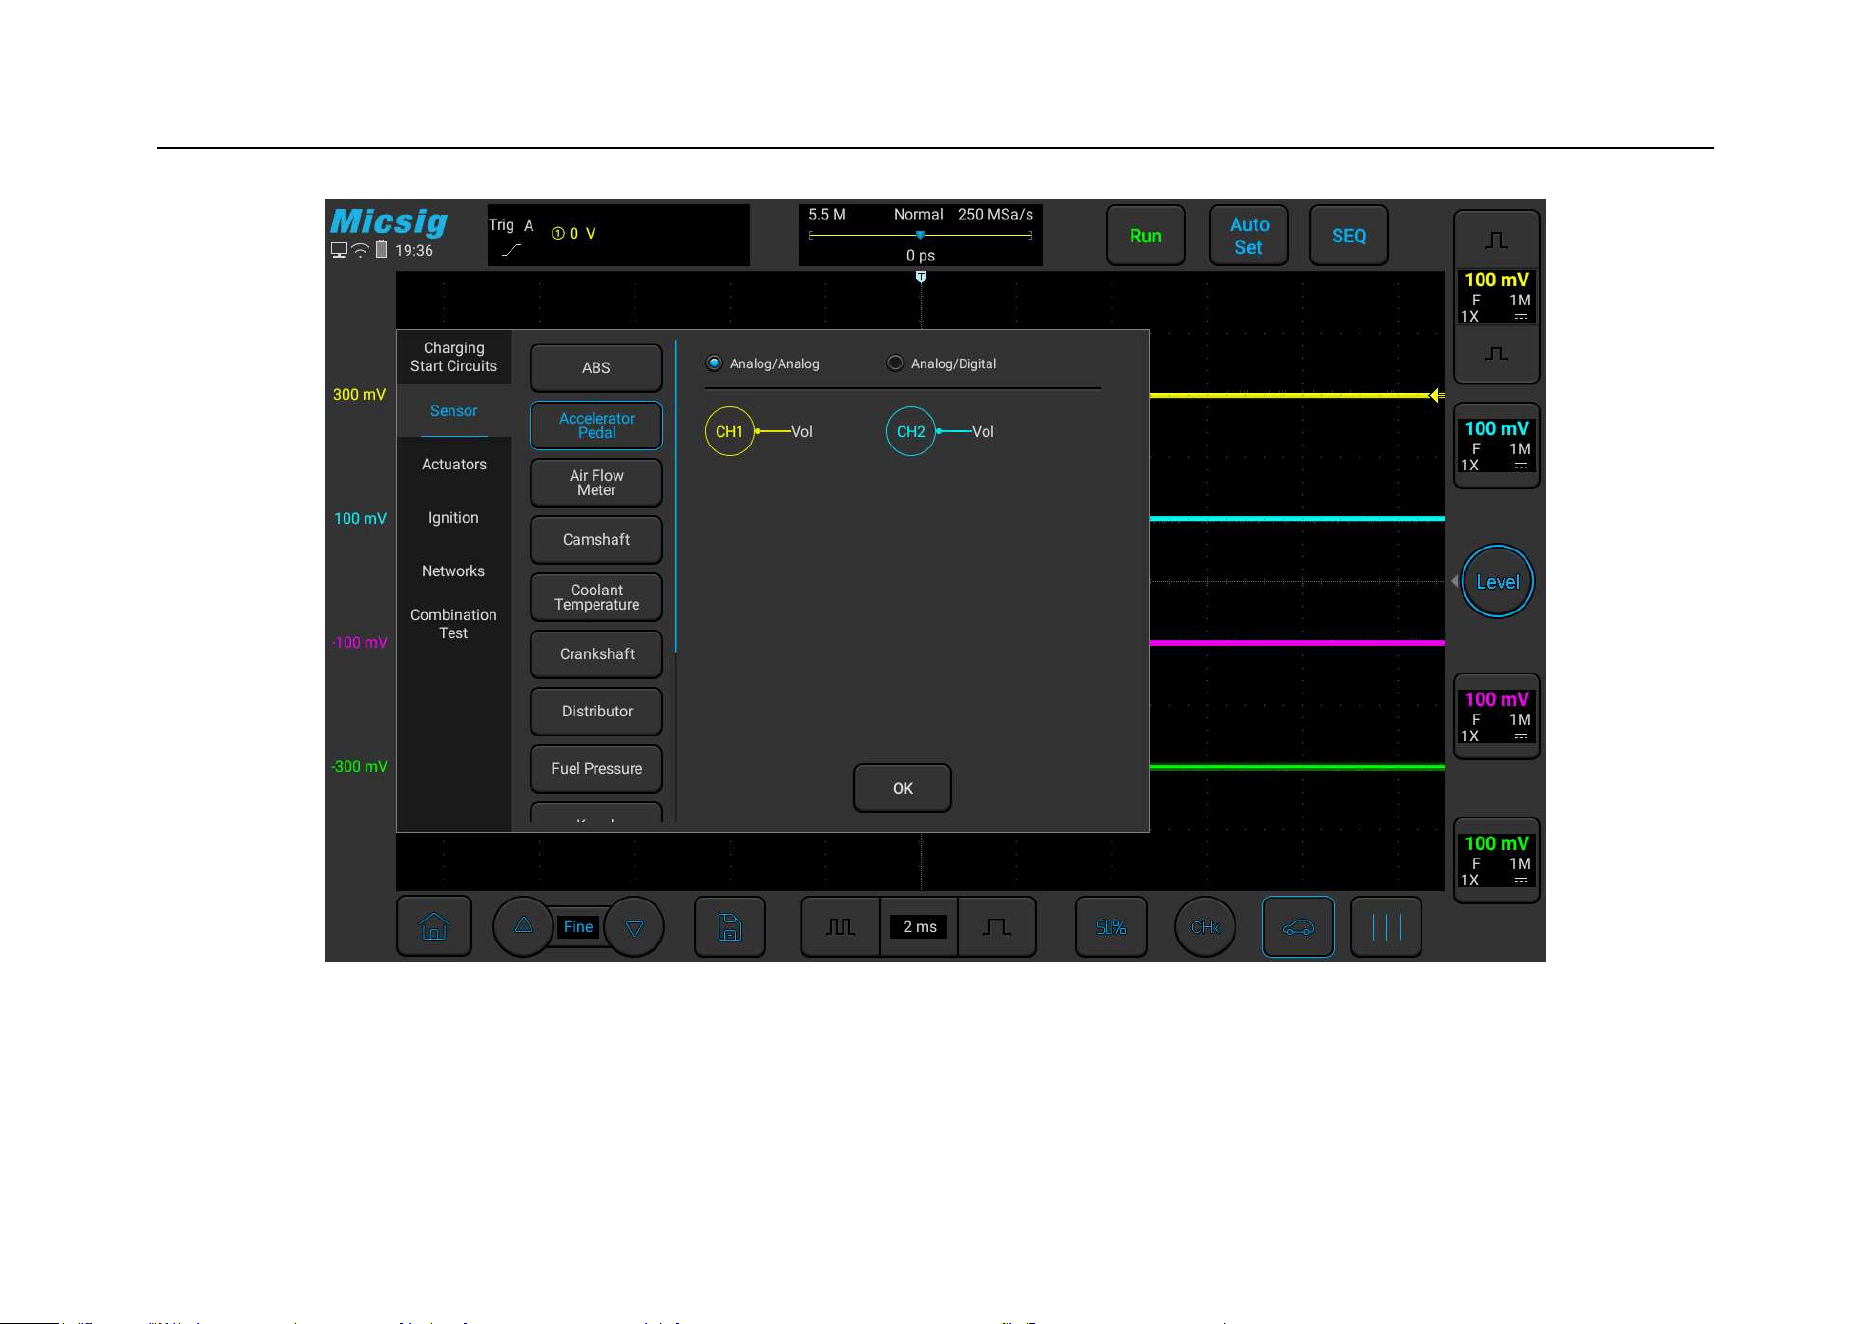Tap the 300 mV yellow channel label
This screenshot has width=1872, height=1324.
point(359,395)
